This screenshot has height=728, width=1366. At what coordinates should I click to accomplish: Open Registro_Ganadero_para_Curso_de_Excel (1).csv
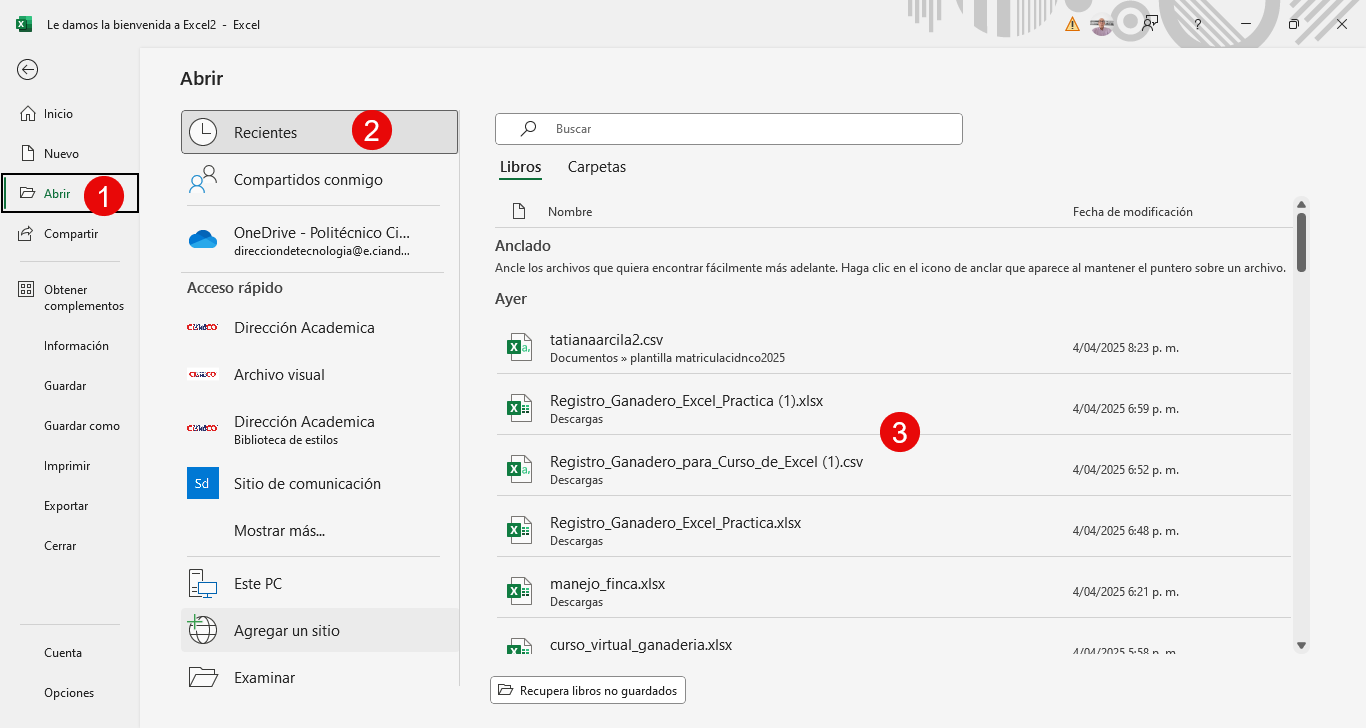point(893,468)
